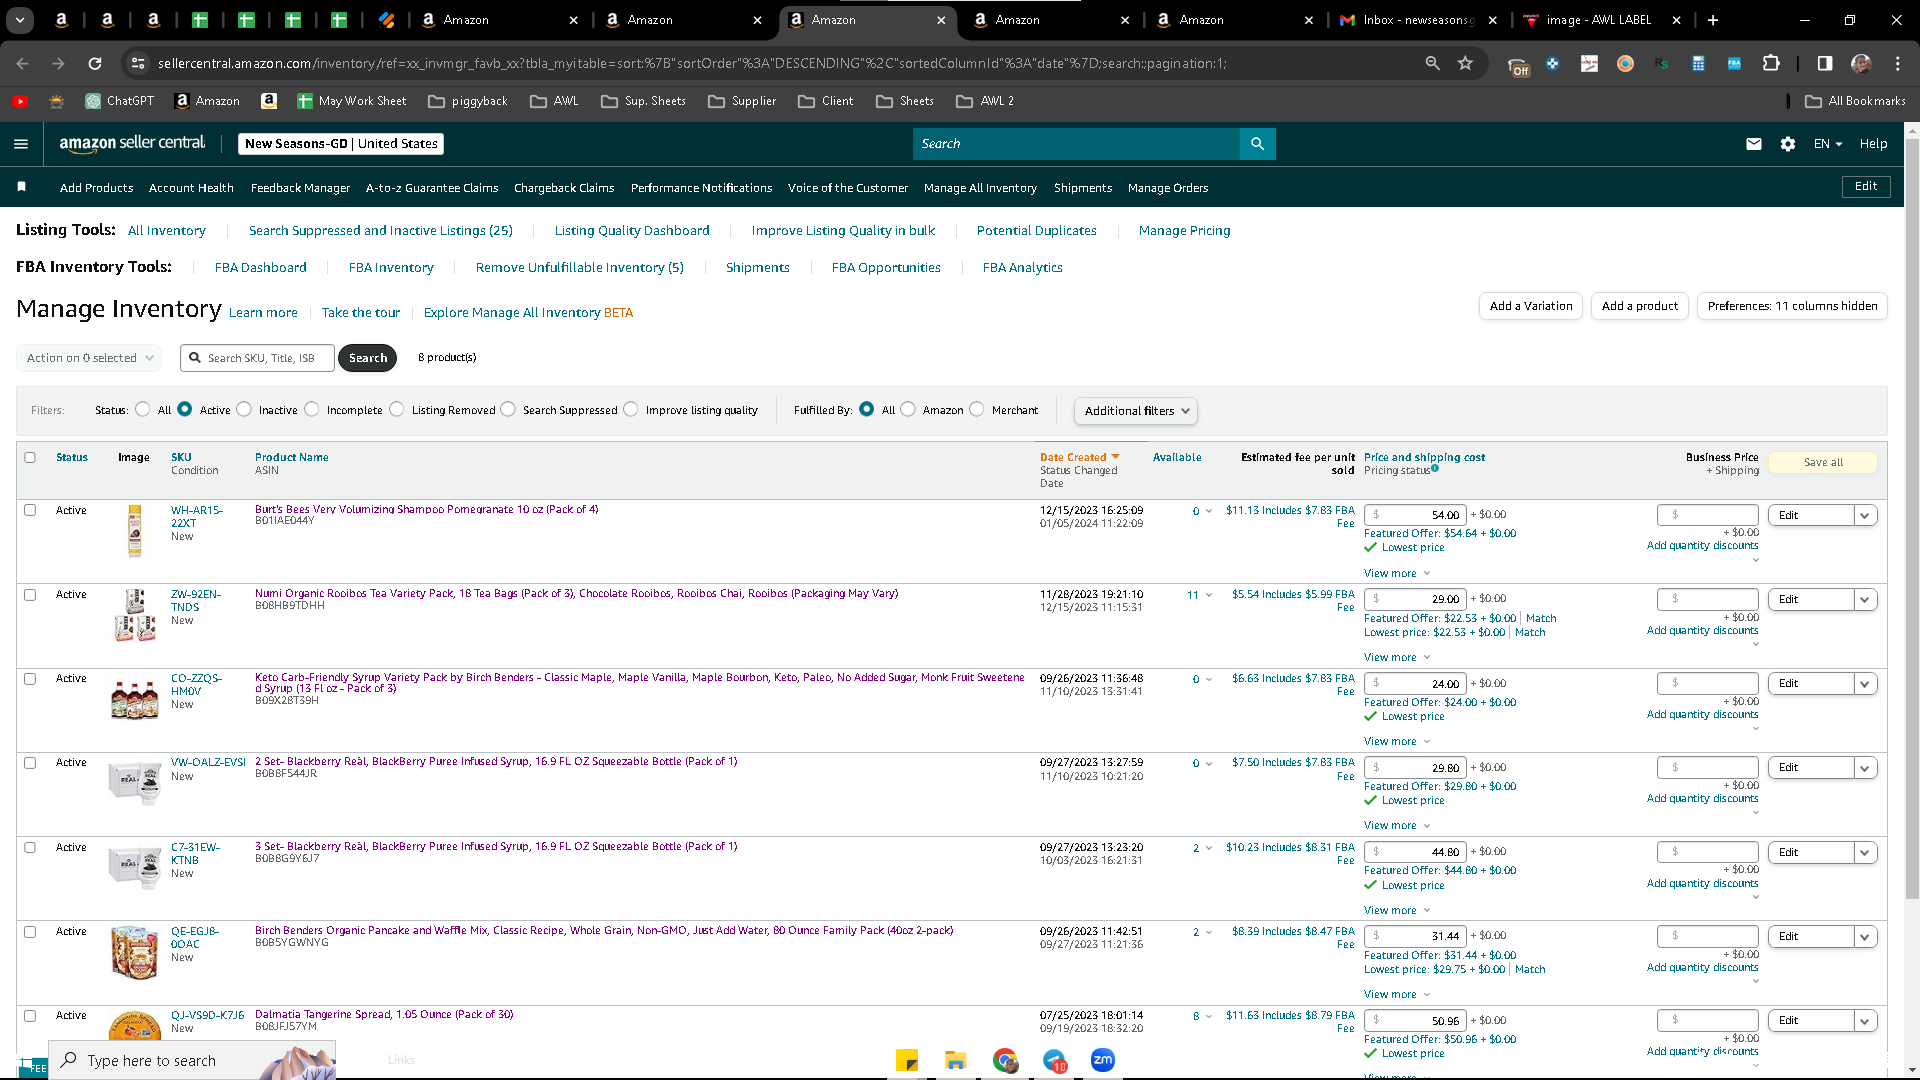Open the mail messages icon
The width and height of the screenshot is (1920, 1080).
pyautogui.click(x=1753, y=144)
